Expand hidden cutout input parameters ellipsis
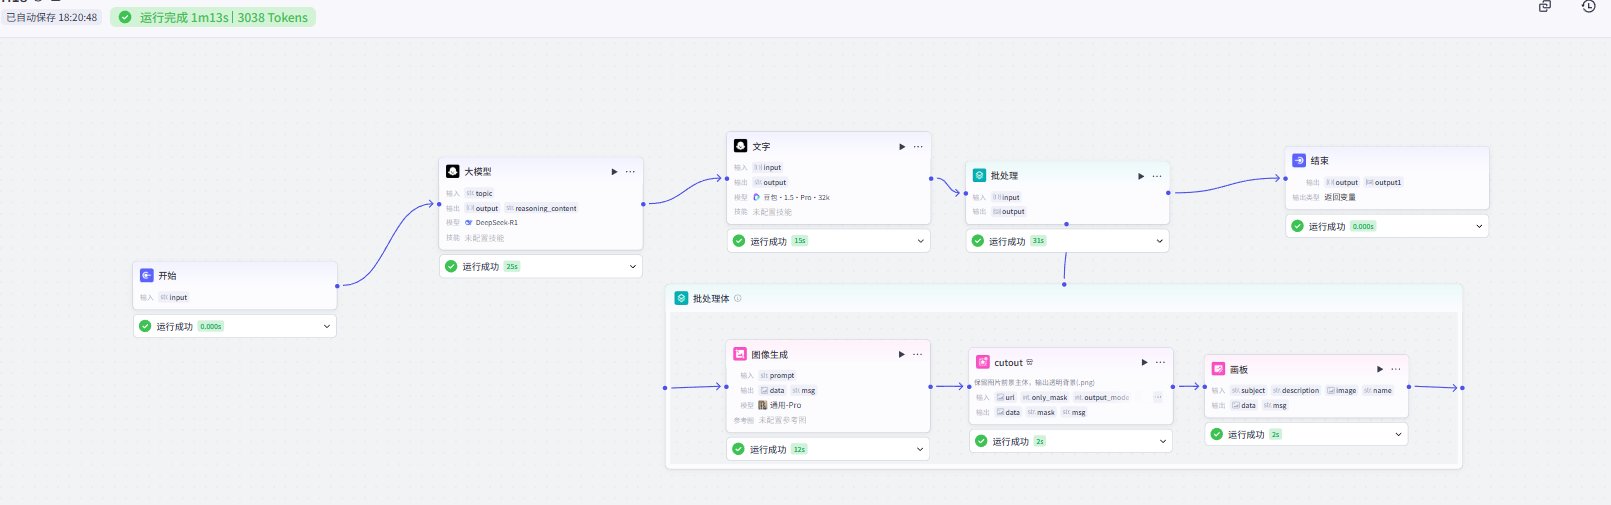Viewport: 1611px width, 505px height. tap(1158, 397)
